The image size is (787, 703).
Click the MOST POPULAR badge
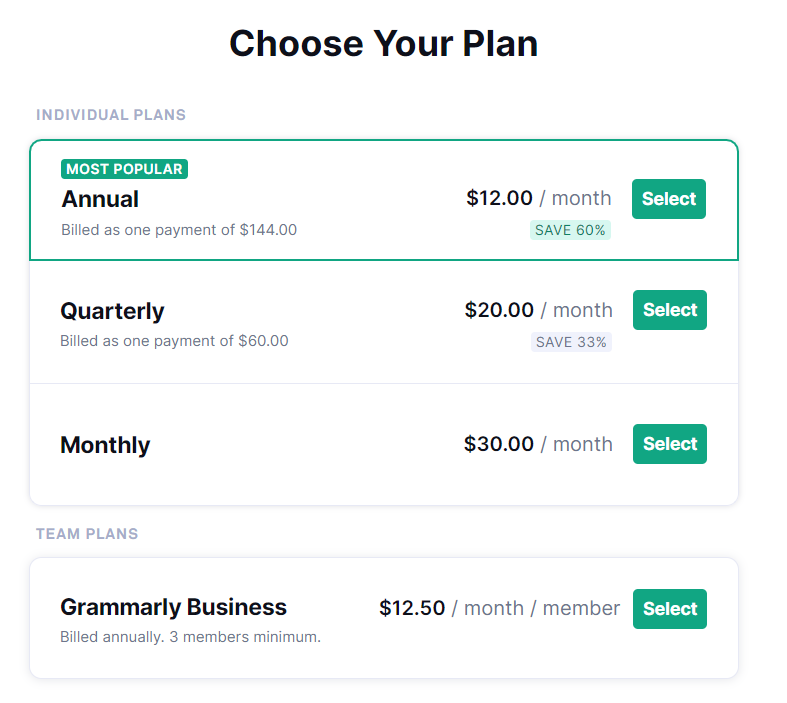(124, 169)
